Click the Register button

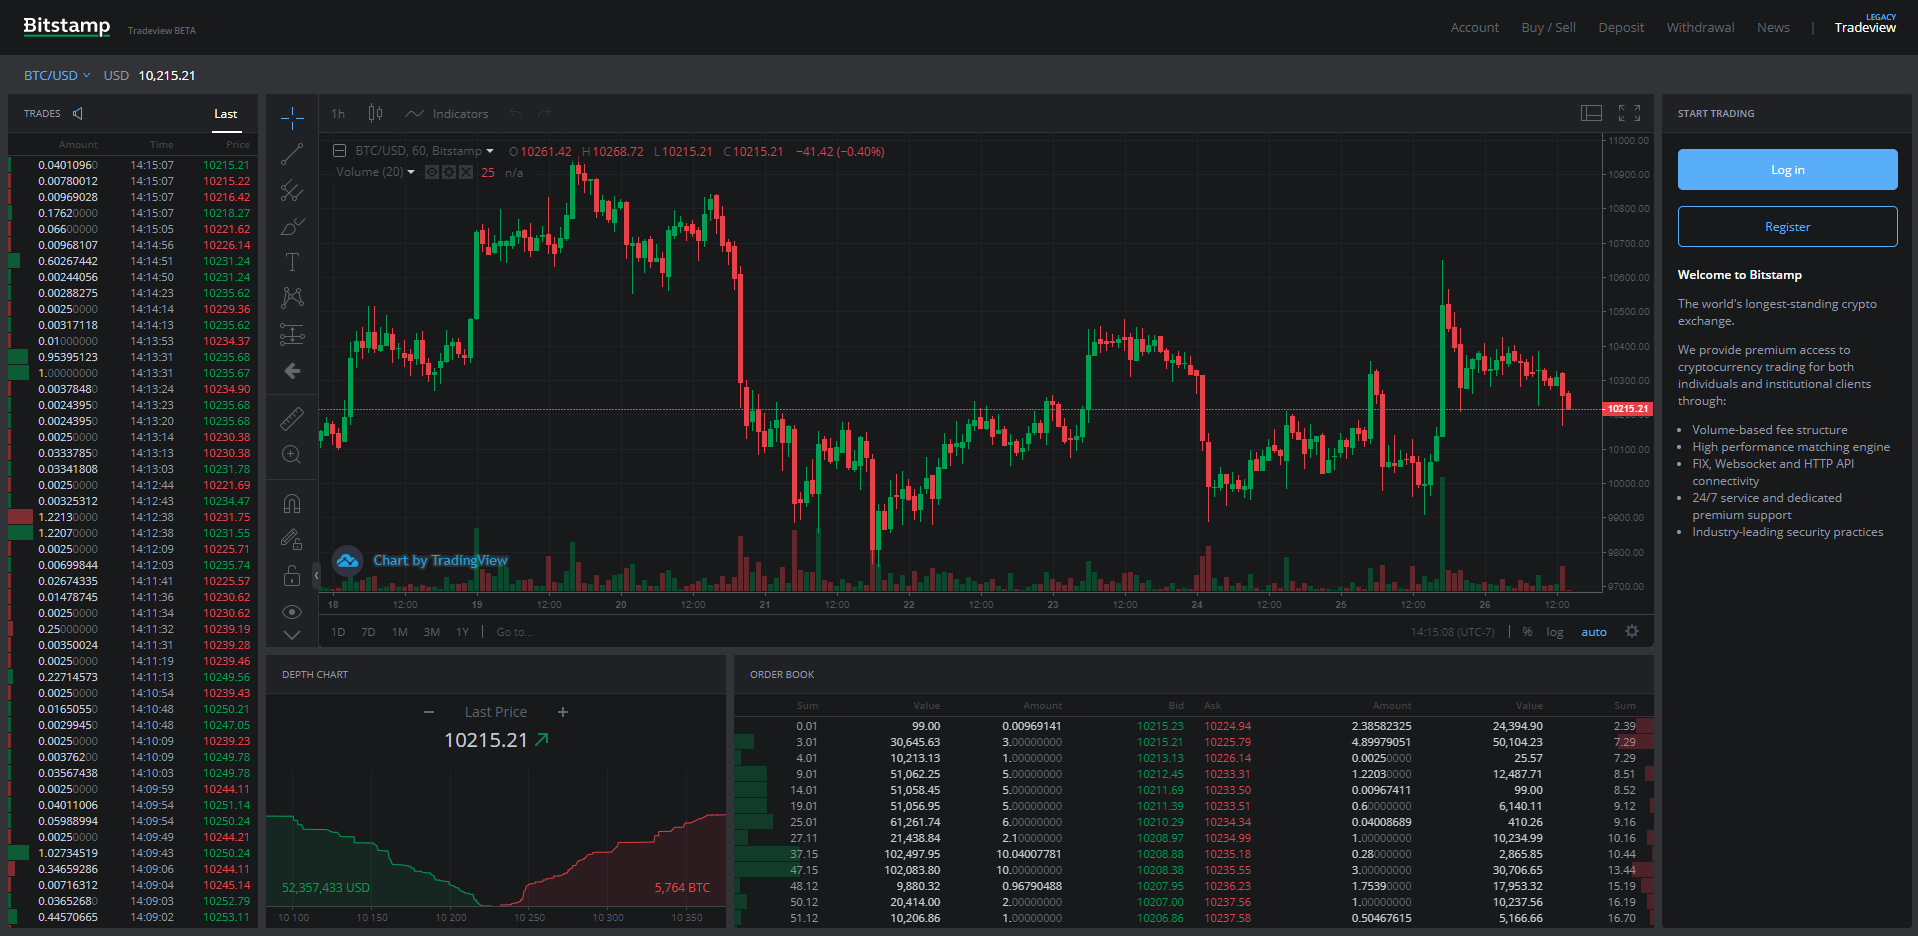(1787, 227)
